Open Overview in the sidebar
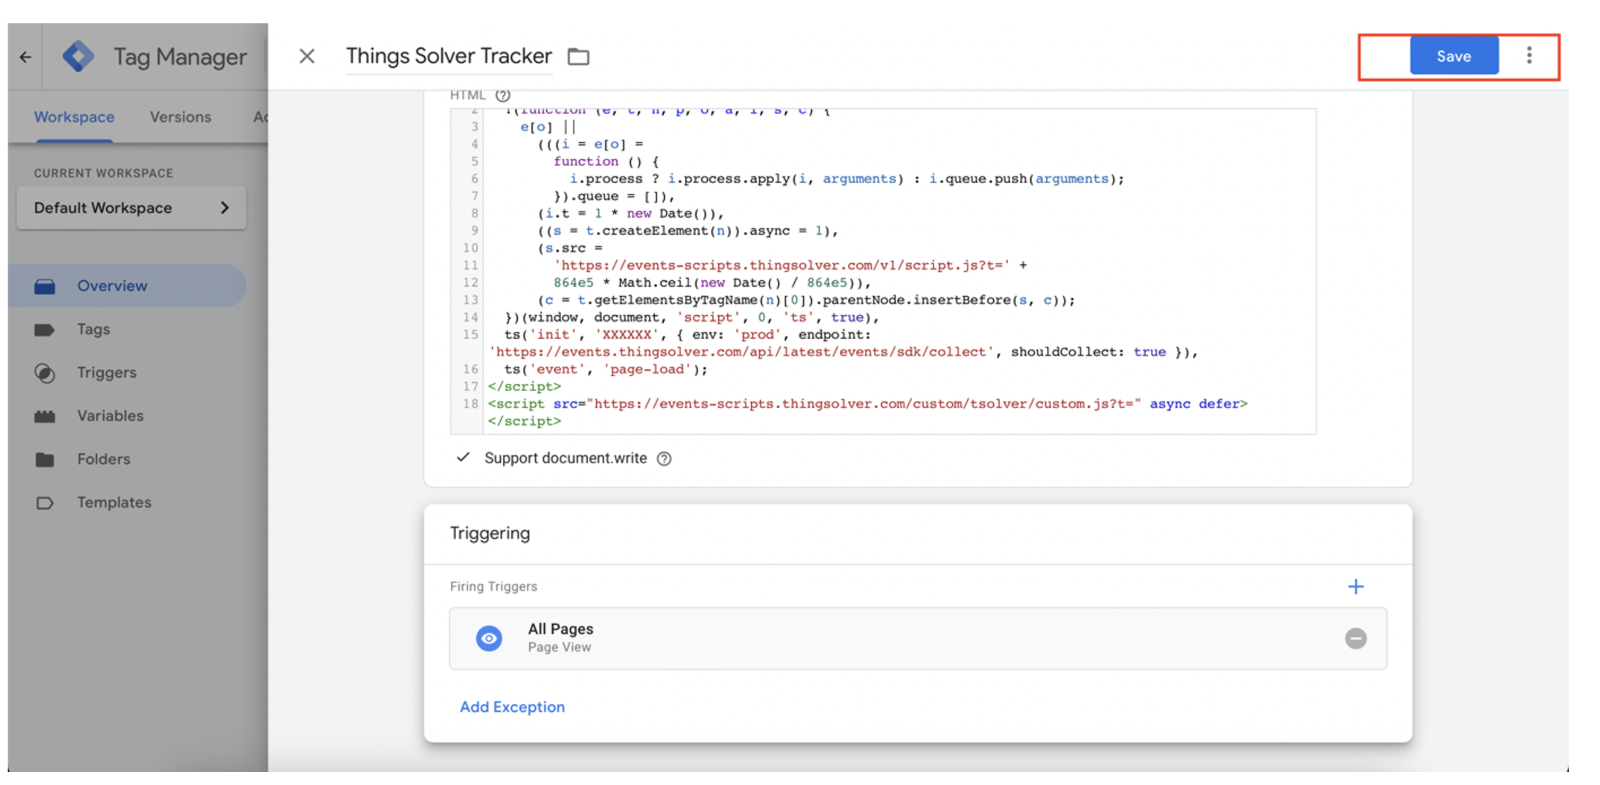The height and width of the screenshot is (785, 1600). 127,286
